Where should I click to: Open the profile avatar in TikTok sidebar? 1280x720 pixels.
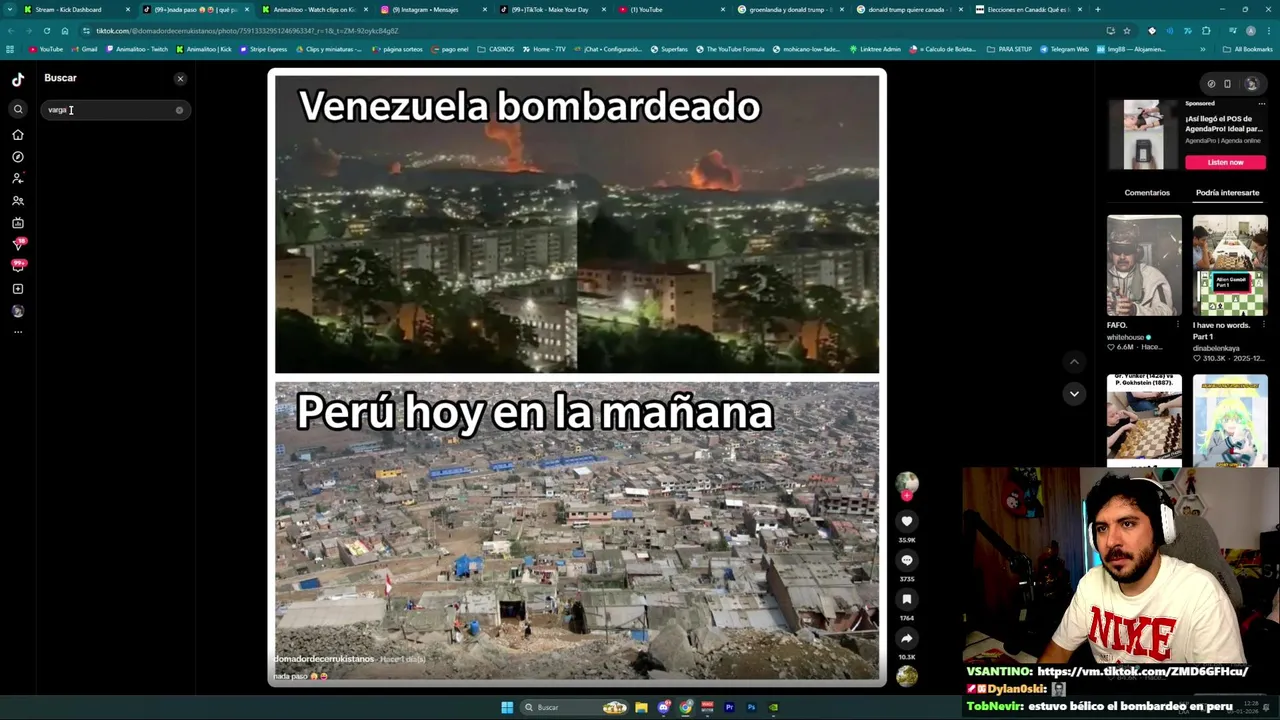tap(18, 311)
